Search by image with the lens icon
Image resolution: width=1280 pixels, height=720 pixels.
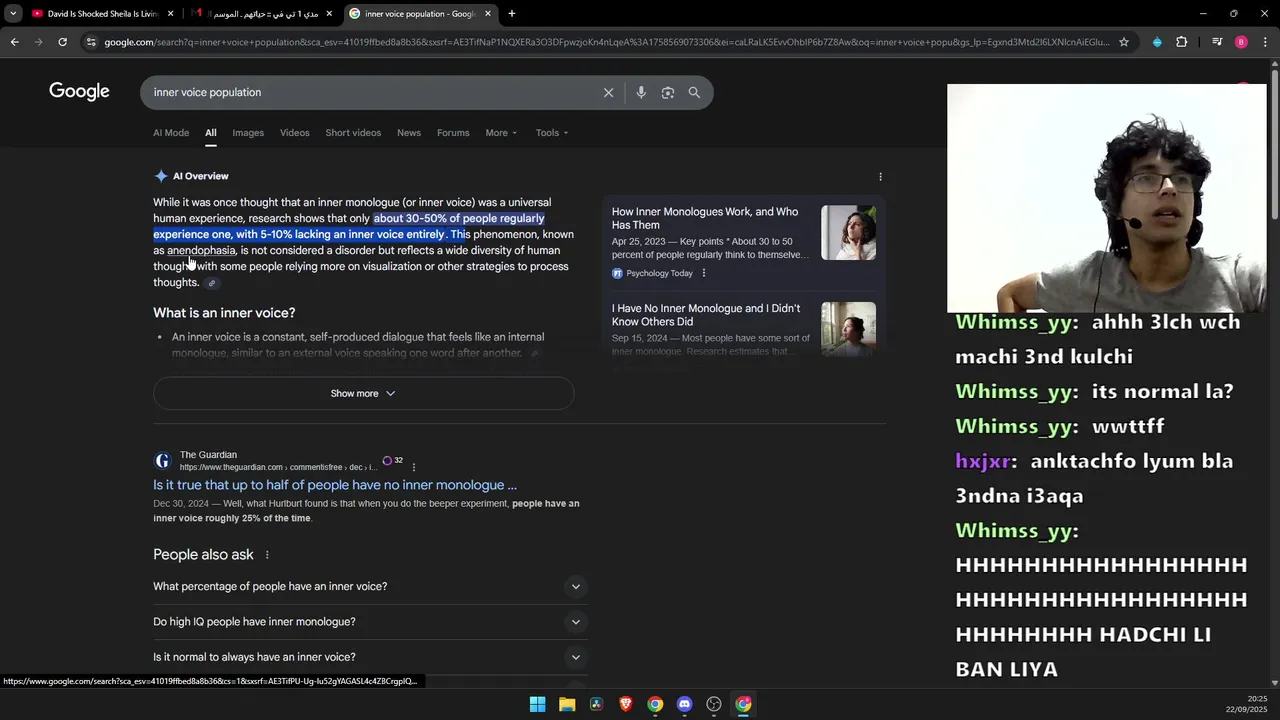(668, 92)
